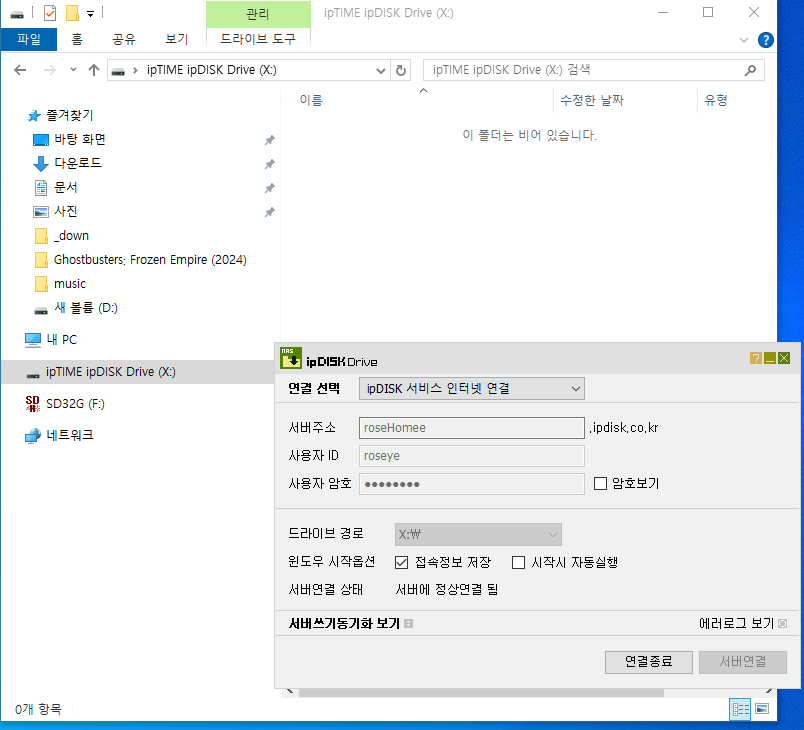Click the New Folder icon in quick access toolbar
This screenshot has height=730, width=804.
(72, 13)
